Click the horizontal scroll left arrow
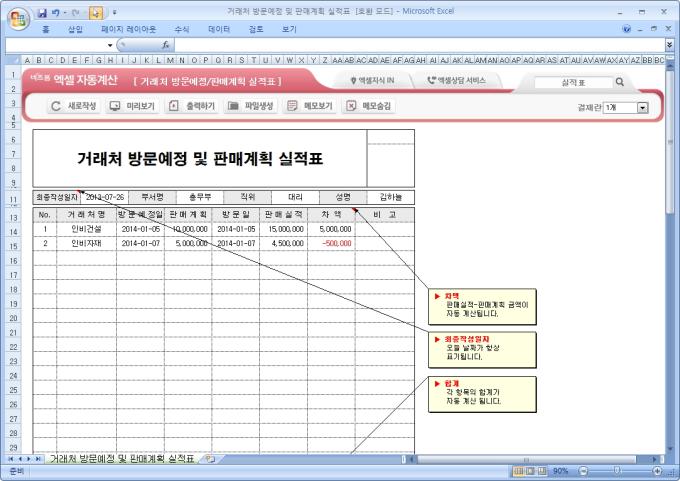 [412, 459]
